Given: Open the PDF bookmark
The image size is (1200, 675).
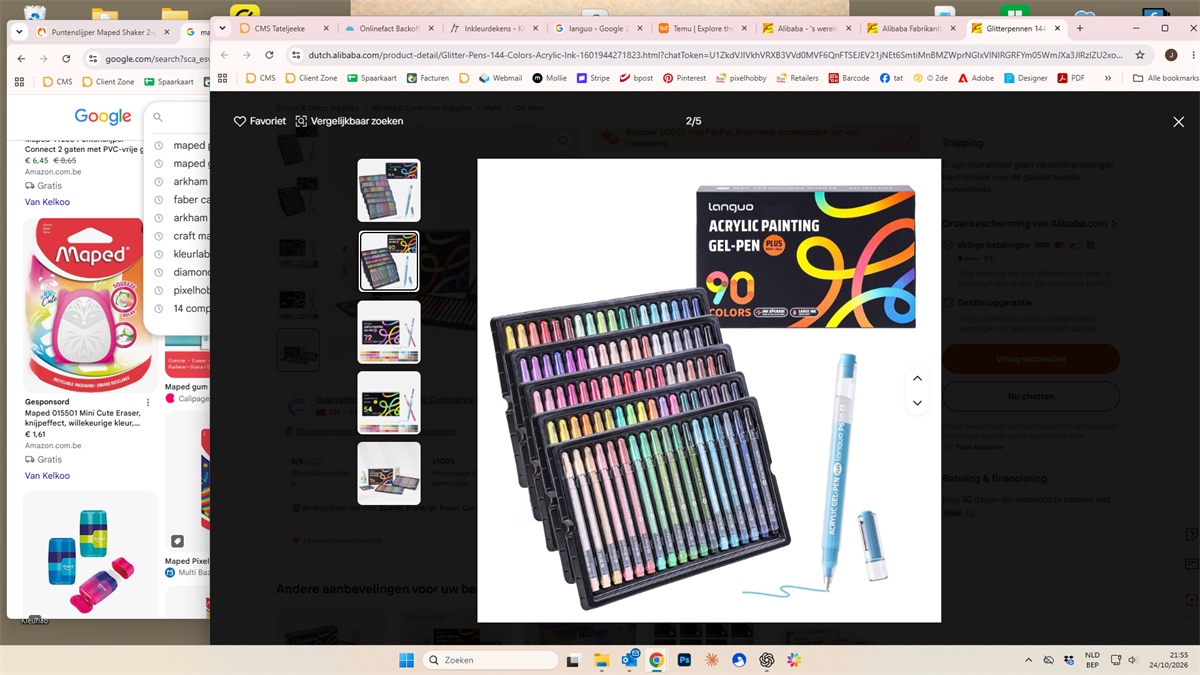Looking at the screenshot, I should [1071, 78].
